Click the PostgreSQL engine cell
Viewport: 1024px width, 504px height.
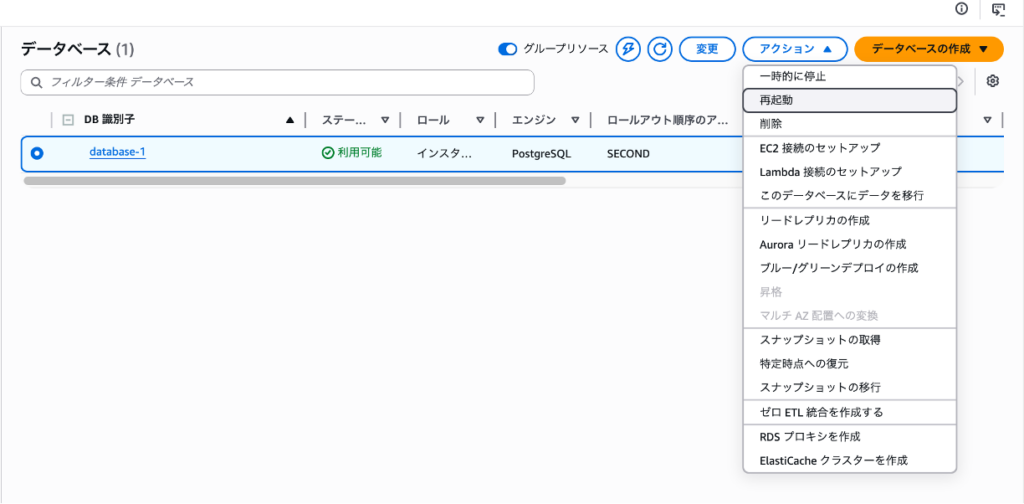(x=541, y=154)
